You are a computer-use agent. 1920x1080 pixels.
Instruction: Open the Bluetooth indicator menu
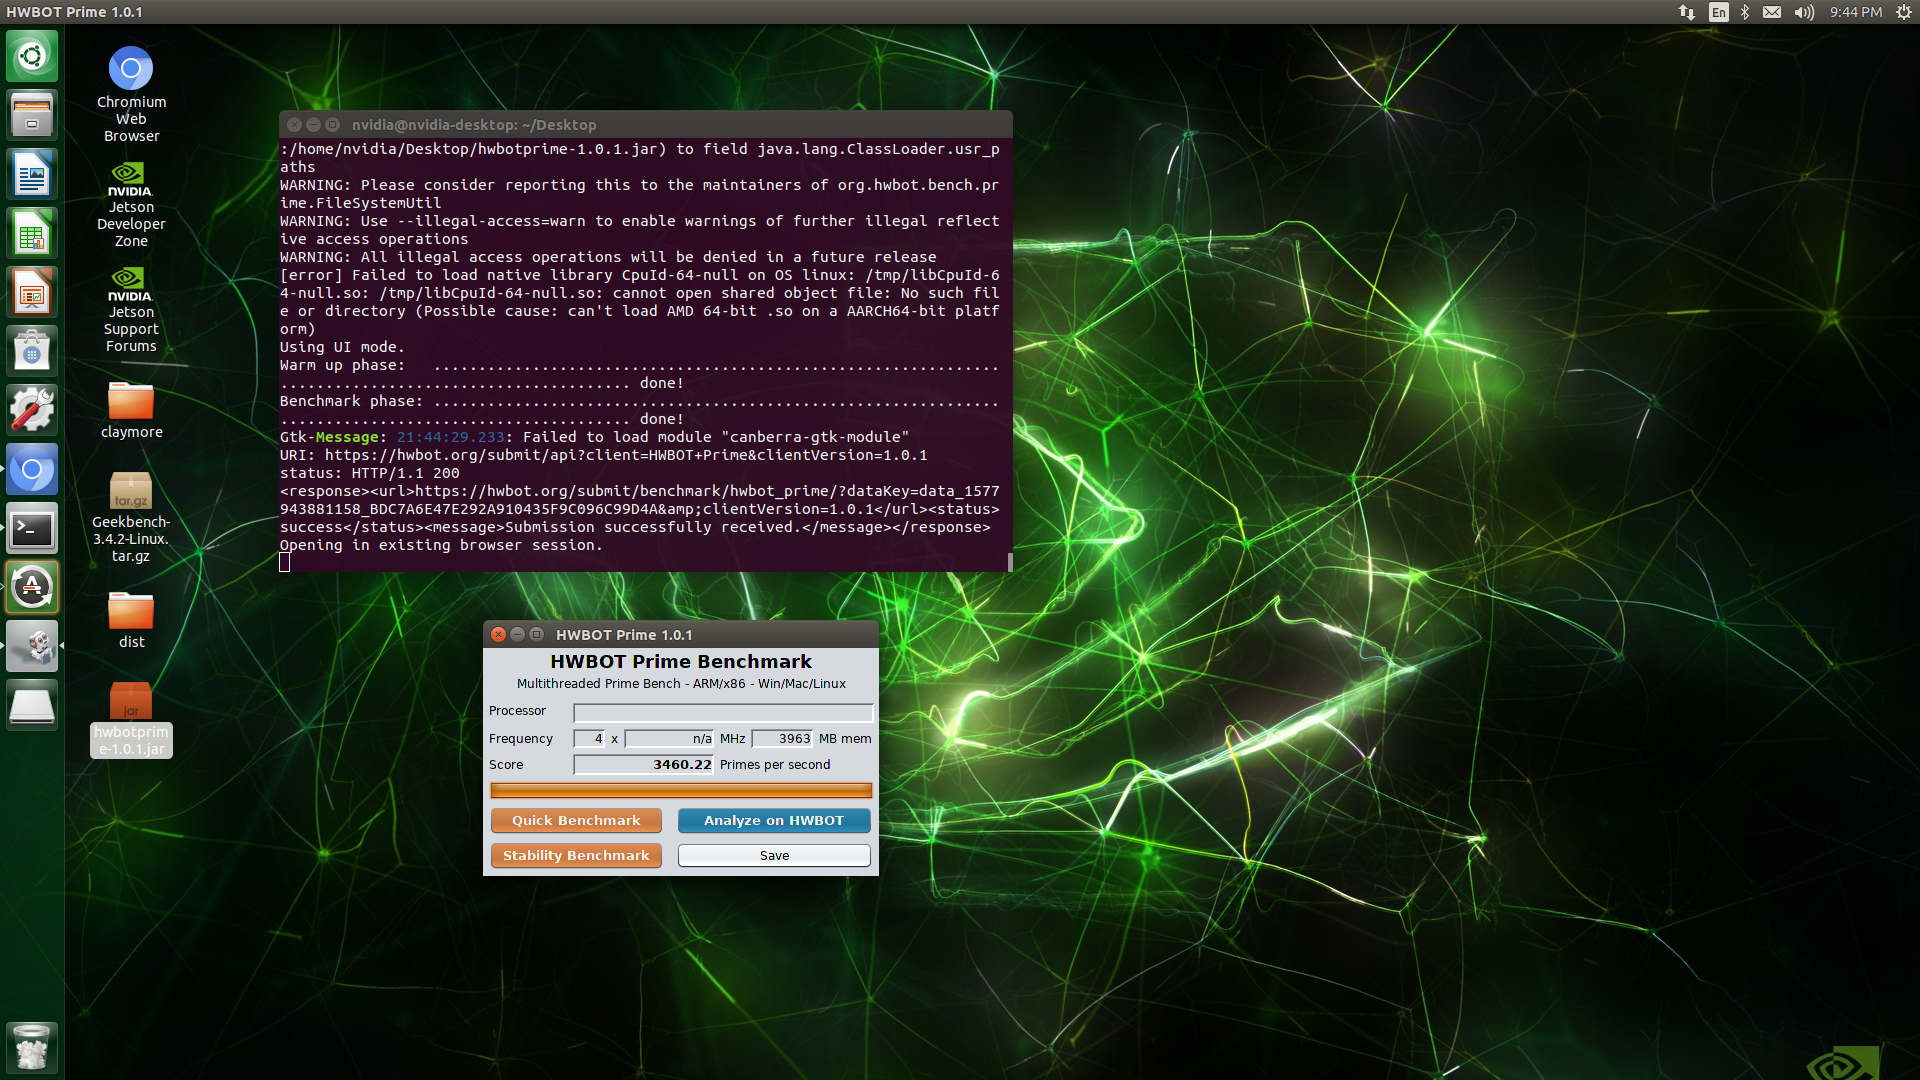(x=1745, y=12)
